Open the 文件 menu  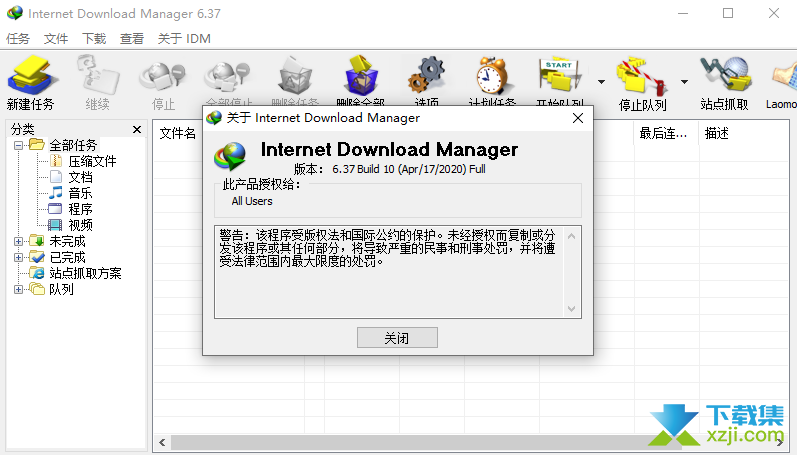(55, 39)
